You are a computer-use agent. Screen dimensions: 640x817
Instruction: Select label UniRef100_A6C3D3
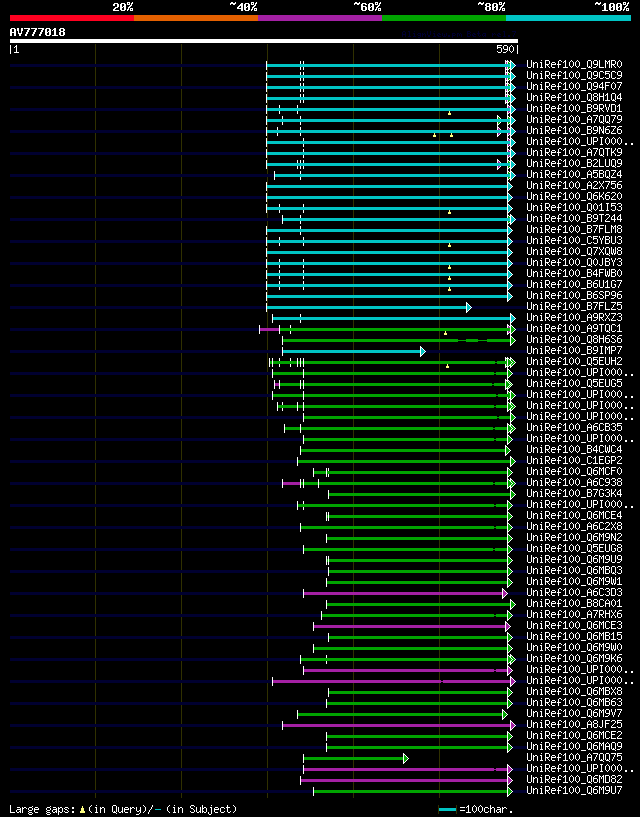(x=574, y=592)
